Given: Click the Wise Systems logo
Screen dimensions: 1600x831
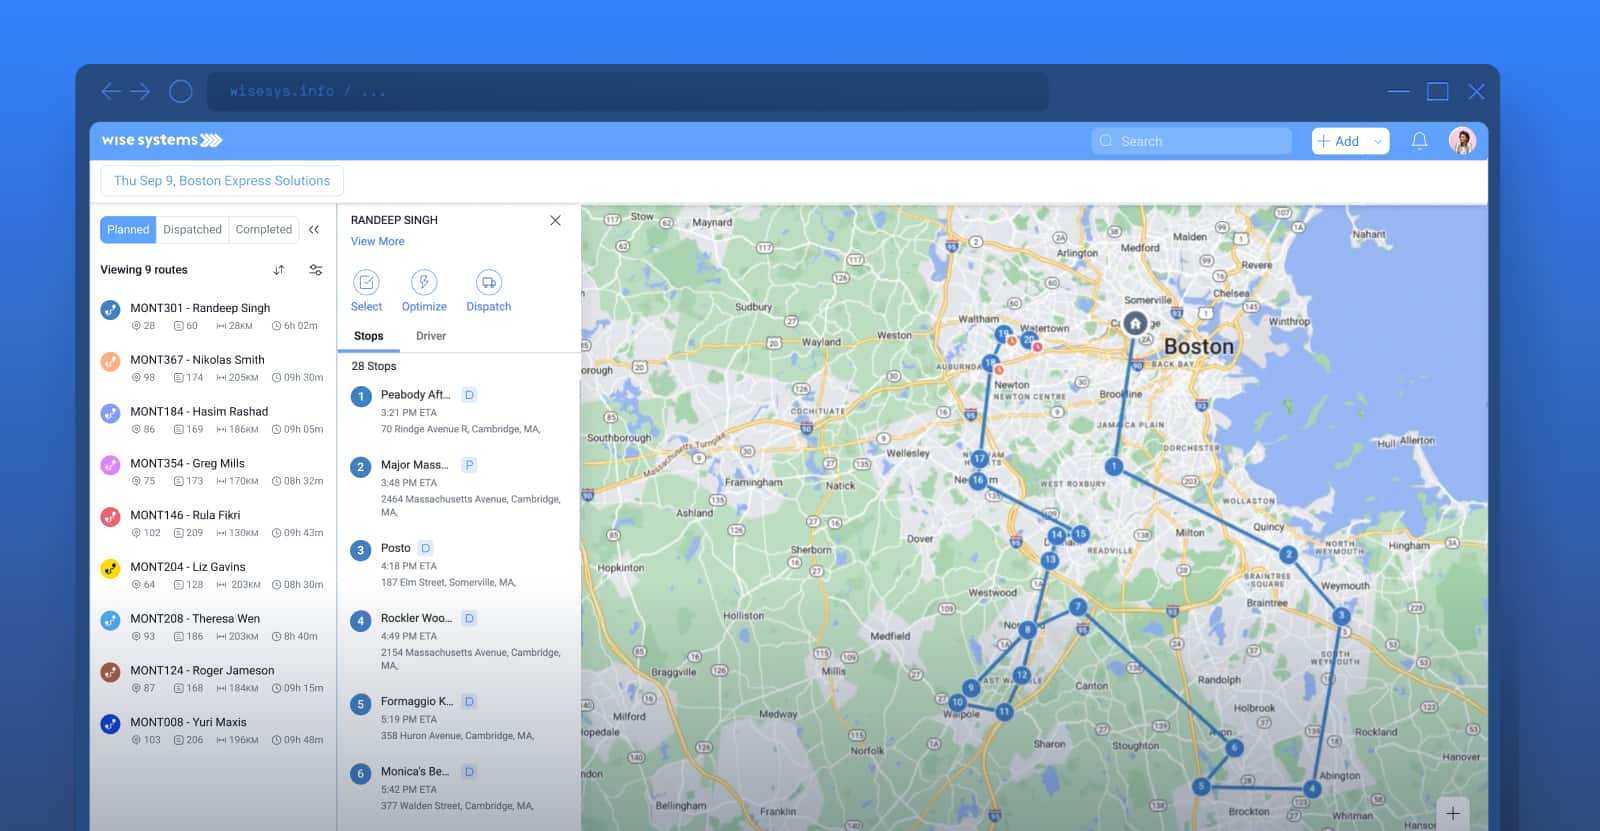Looking at the screenshot, I should click(162, 140).
